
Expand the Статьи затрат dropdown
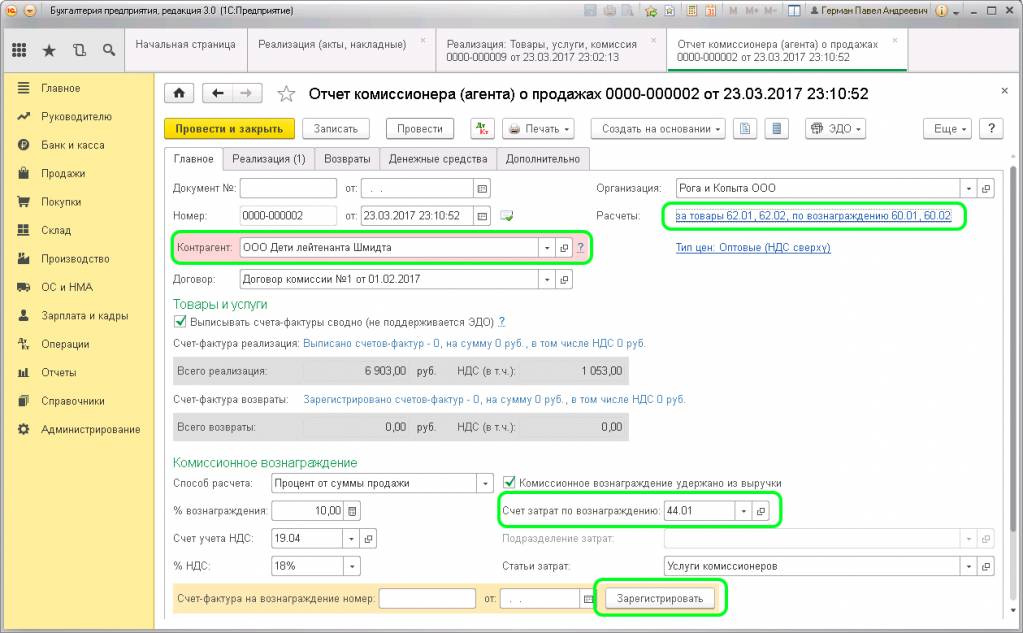coord(969,566)
